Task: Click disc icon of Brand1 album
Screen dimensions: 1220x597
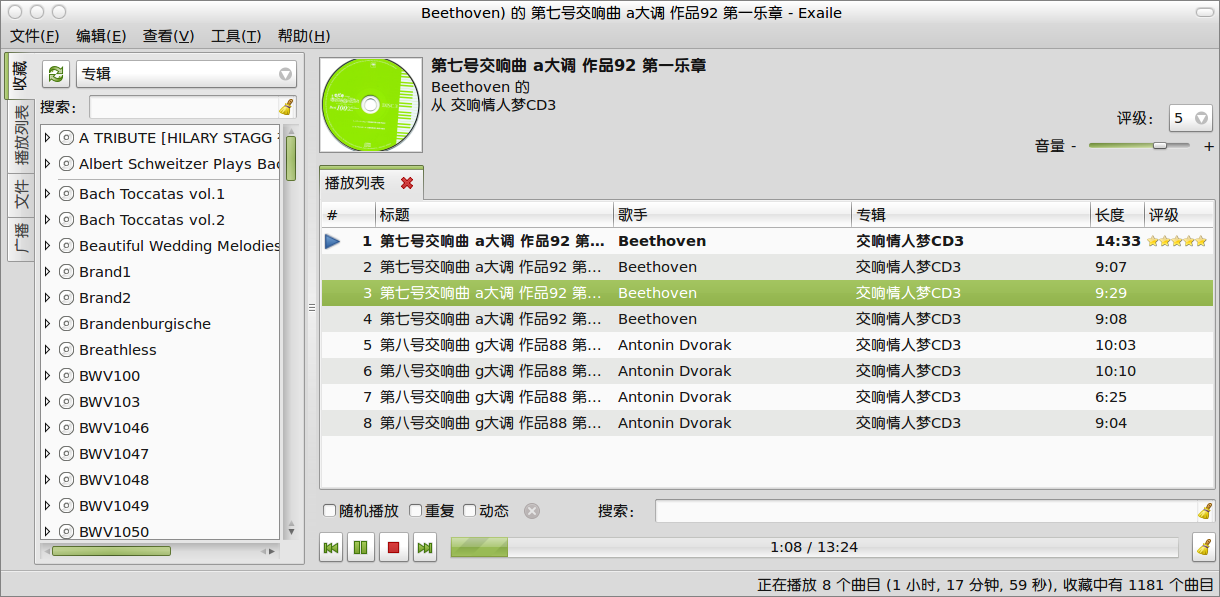Action: click(67, 272)
